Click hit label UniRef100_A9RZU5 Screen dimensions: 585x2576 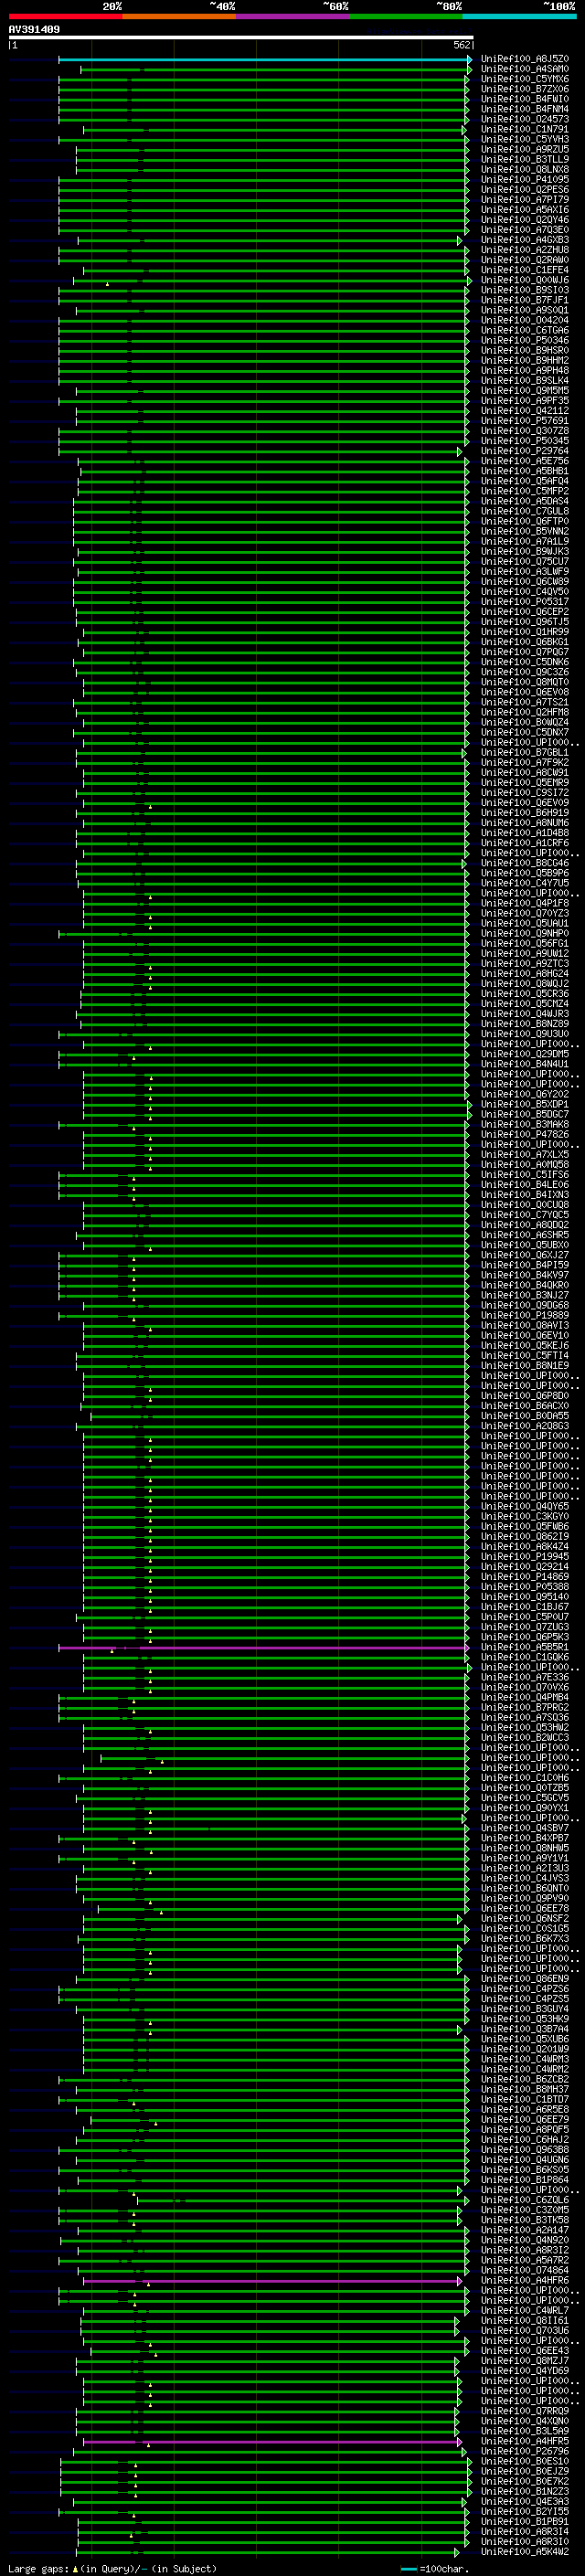point(525,149)
